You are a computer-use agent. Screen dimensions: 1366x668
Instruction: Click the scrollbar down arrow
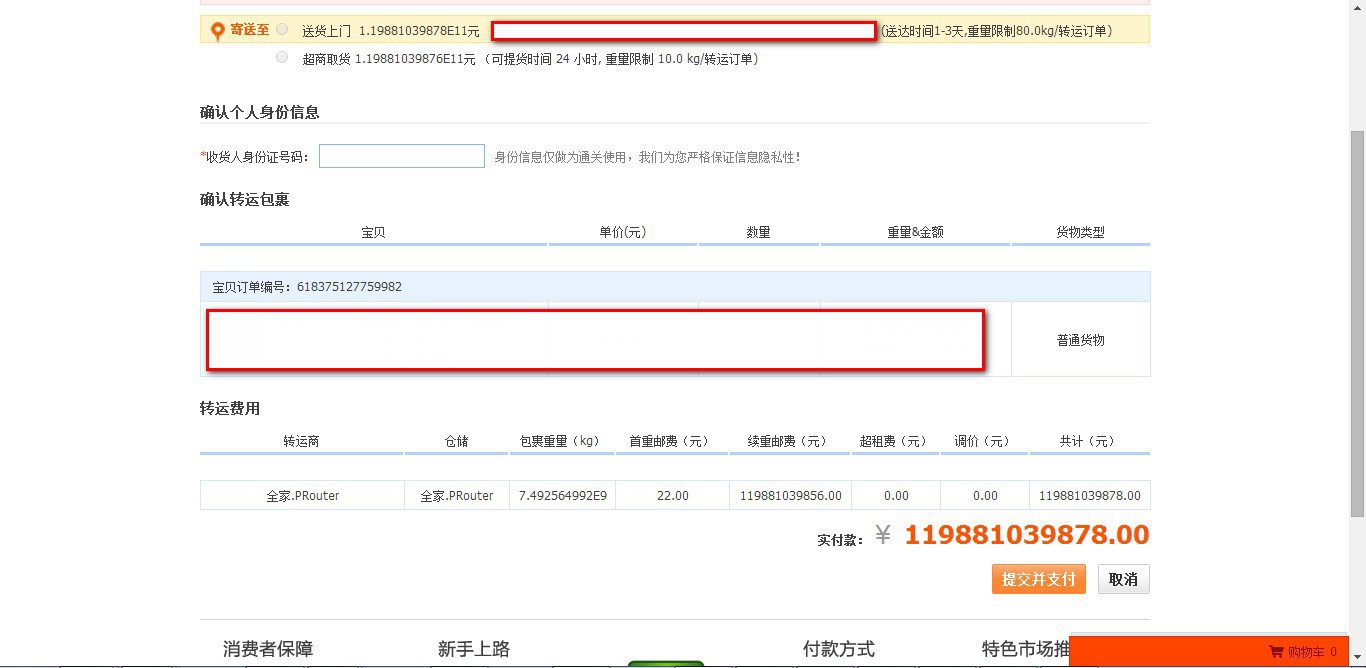click(1358, 660)
